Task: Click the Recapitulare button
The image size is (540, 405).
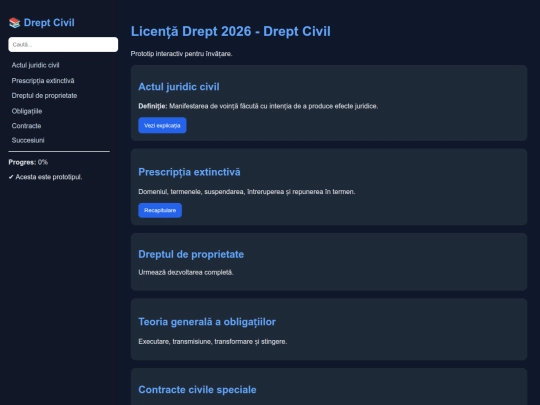Action: 160,210
